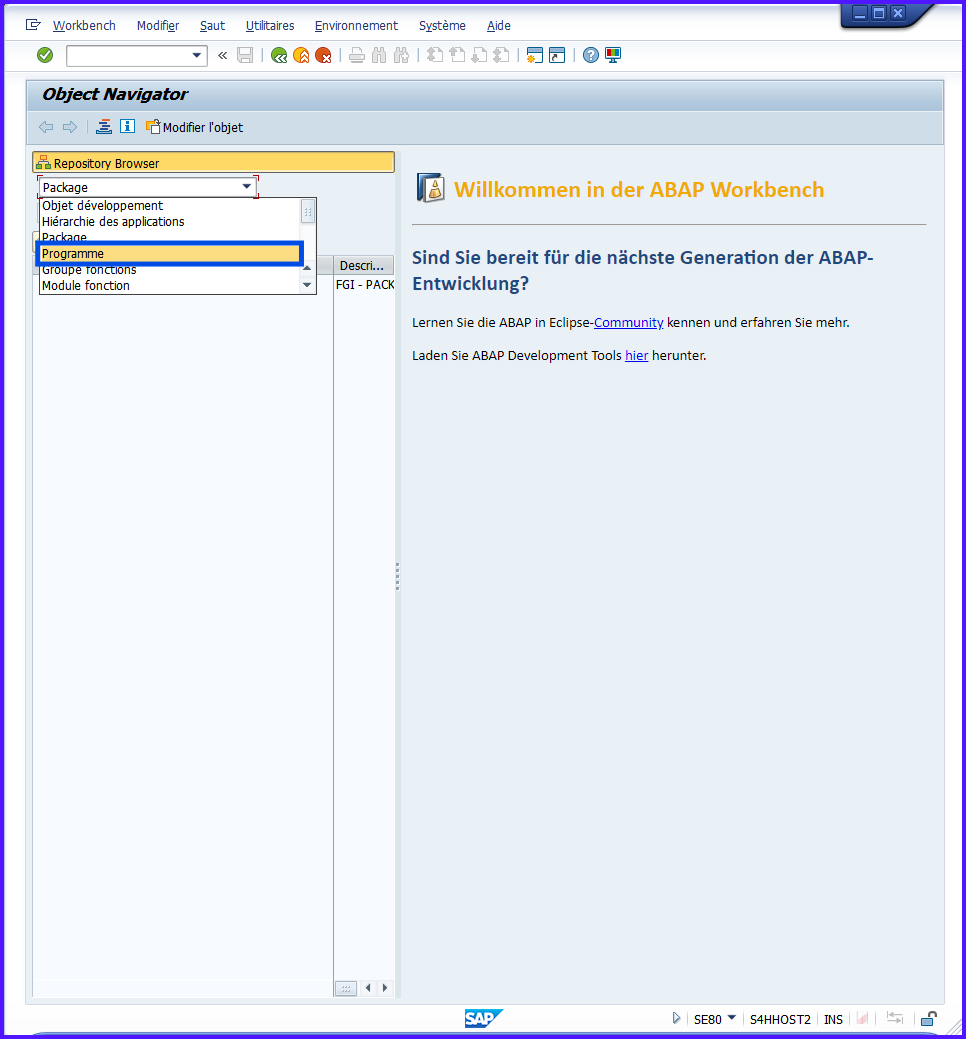966x1039 pixels.
Task: Click the green Enter checkmark icon
Action: click(x=45, y=55)
